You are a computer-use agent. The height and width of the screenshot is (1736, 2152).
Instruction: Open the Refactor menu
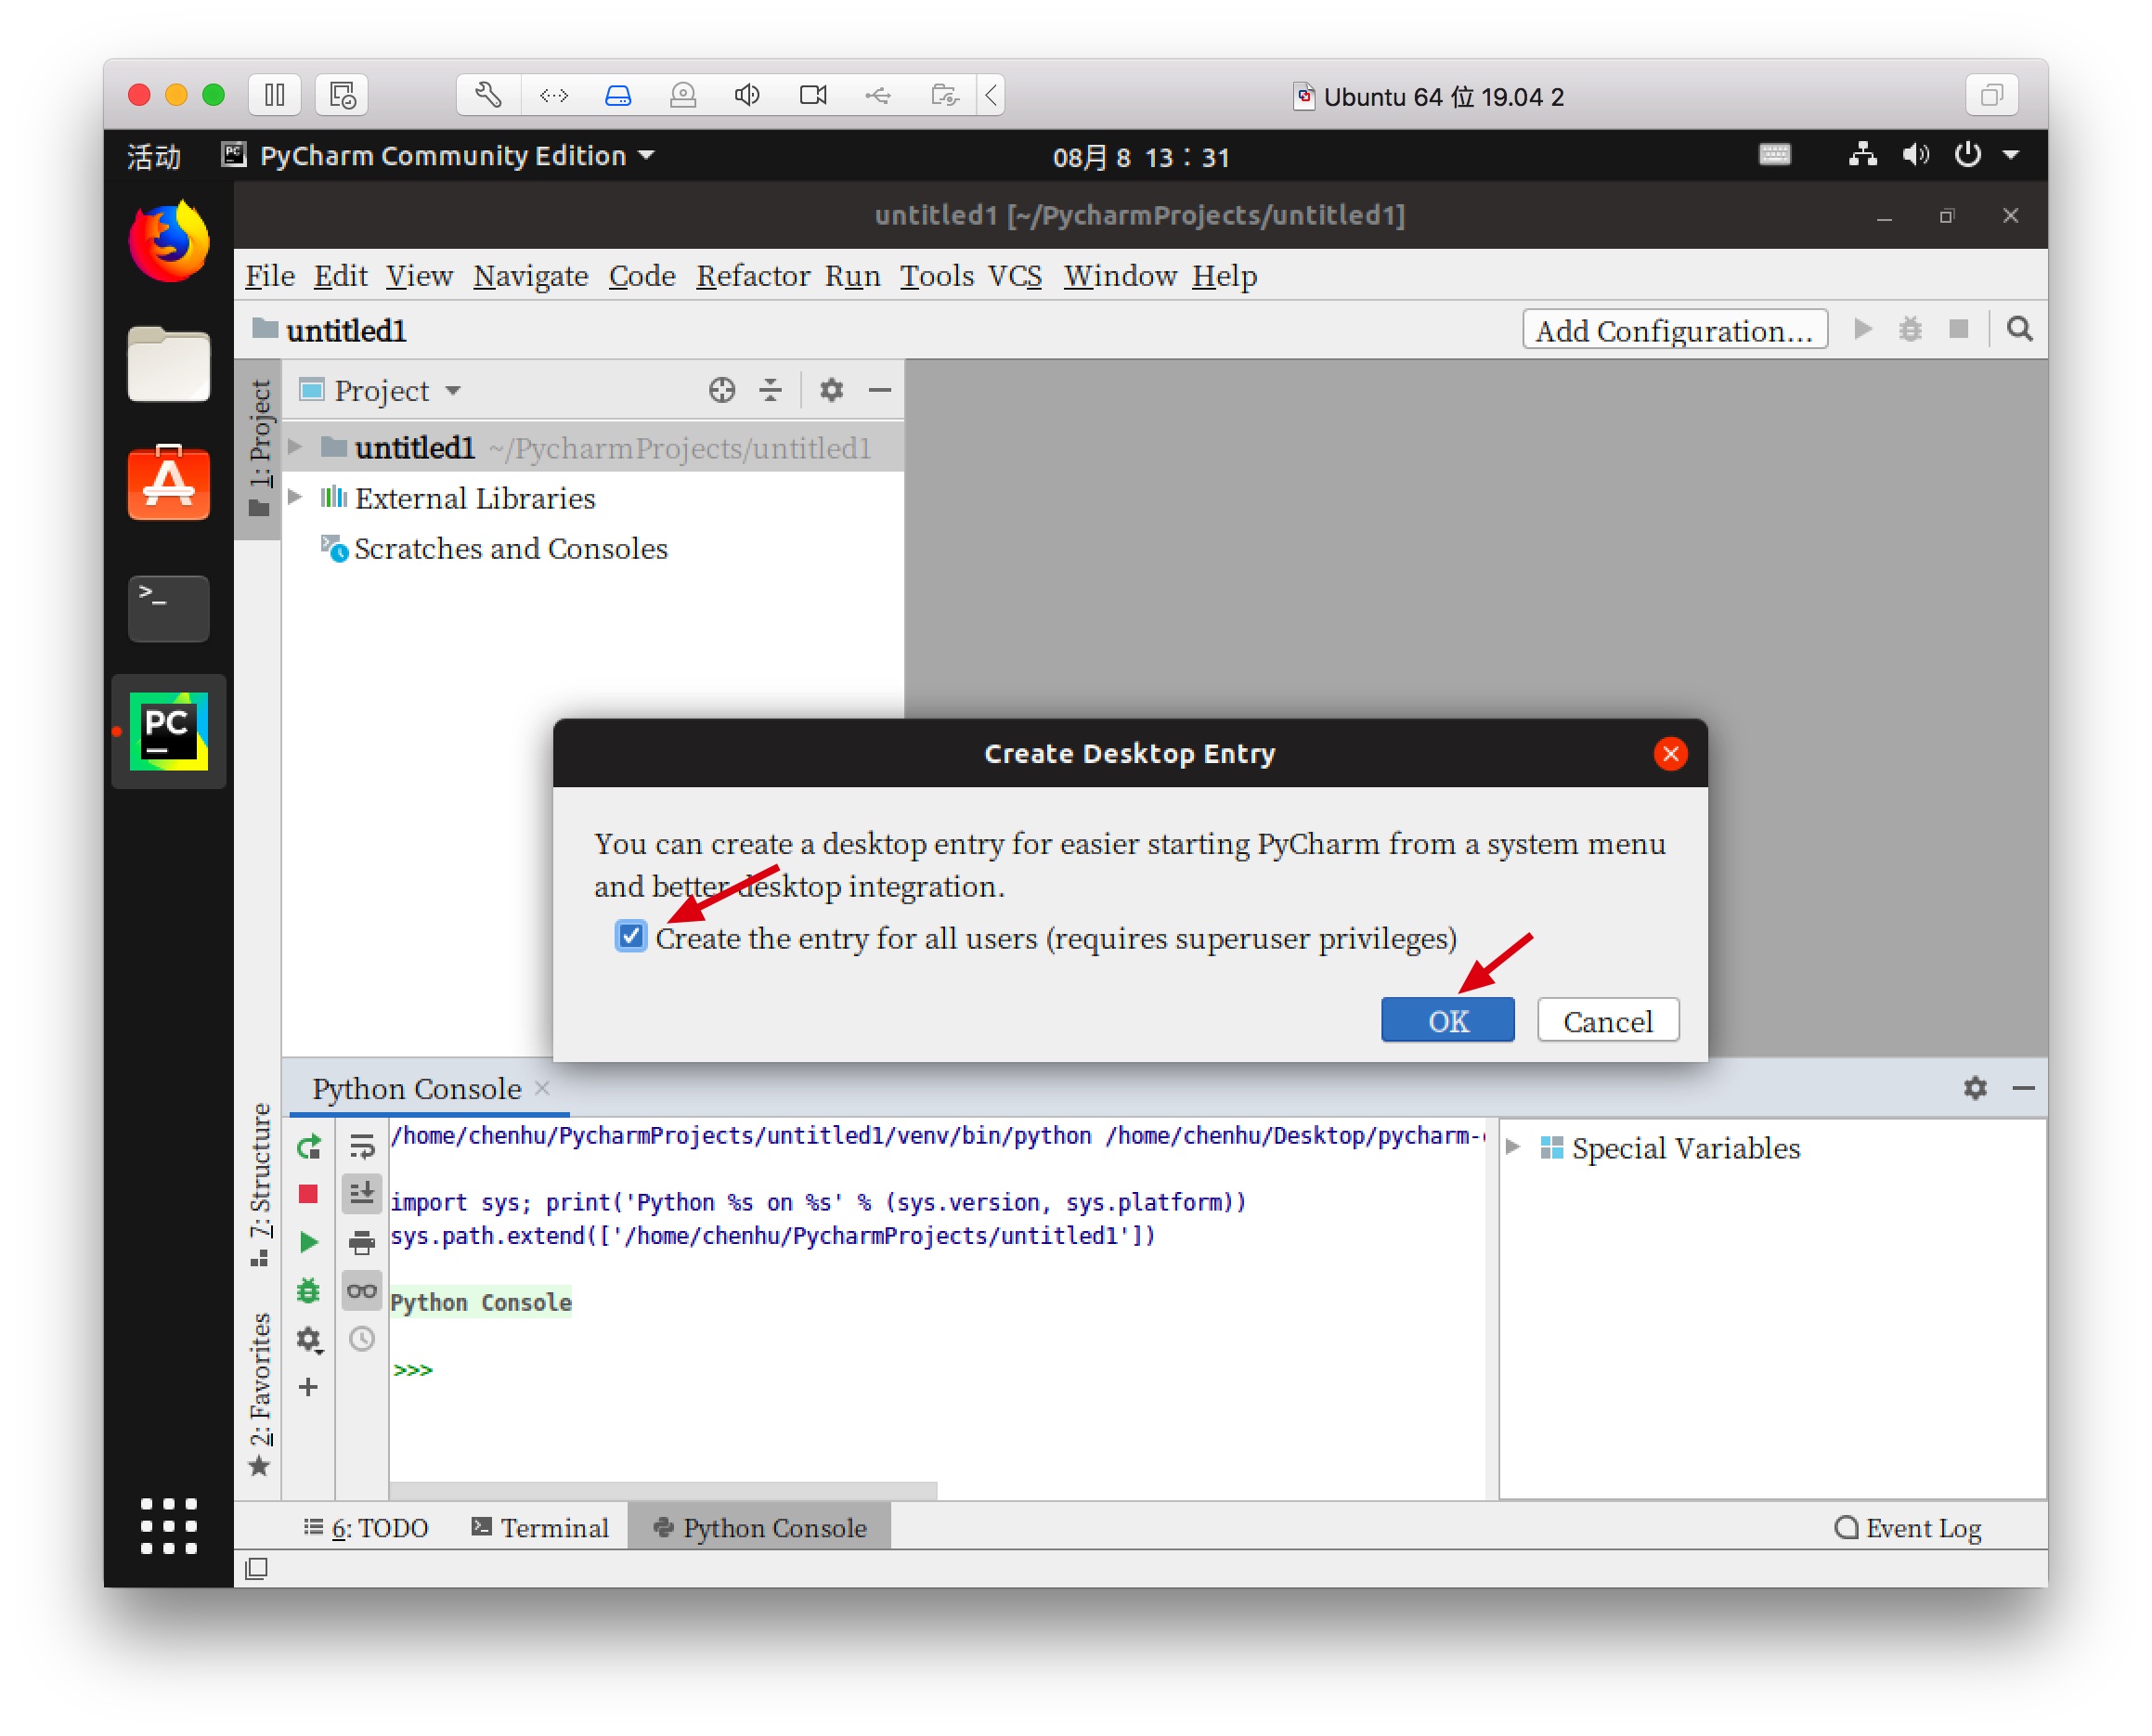[753, 275]
